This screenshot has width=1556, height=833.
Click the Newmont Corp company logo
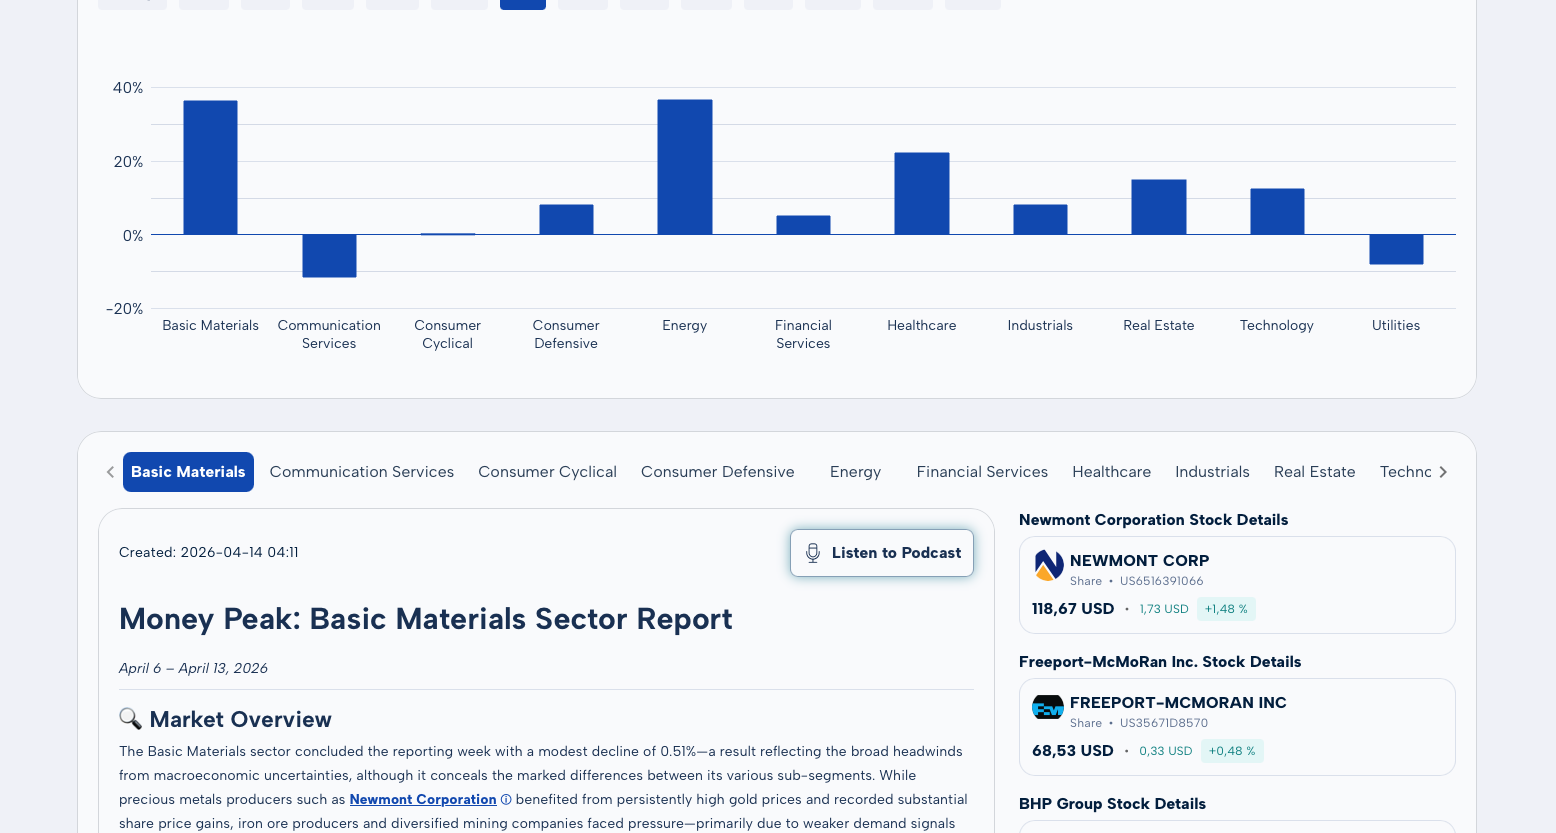click(x=1048, y=565)
